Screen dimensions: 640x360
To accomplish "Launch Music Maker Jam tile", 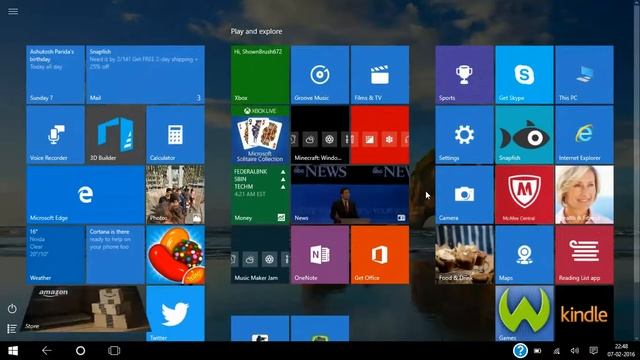I will pyautogui.click(x=260, y=255).
